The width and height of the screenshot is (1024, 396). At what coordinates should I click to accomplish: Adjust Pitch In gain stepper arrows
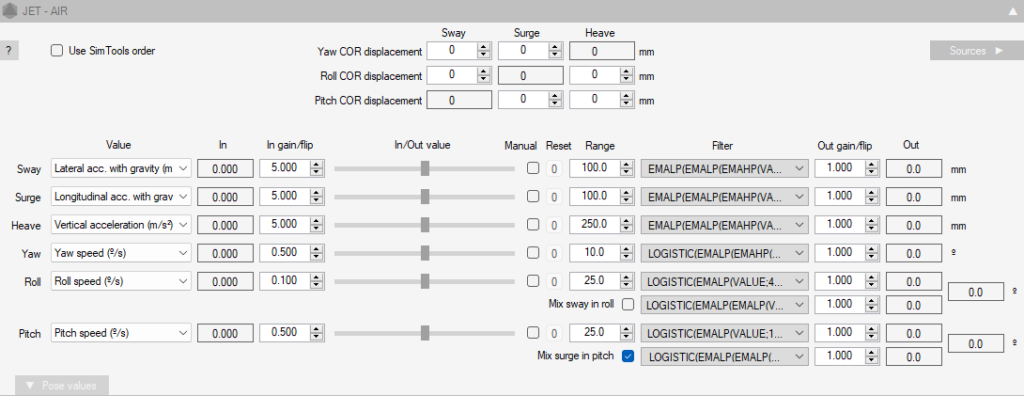(x=317, y=332)
